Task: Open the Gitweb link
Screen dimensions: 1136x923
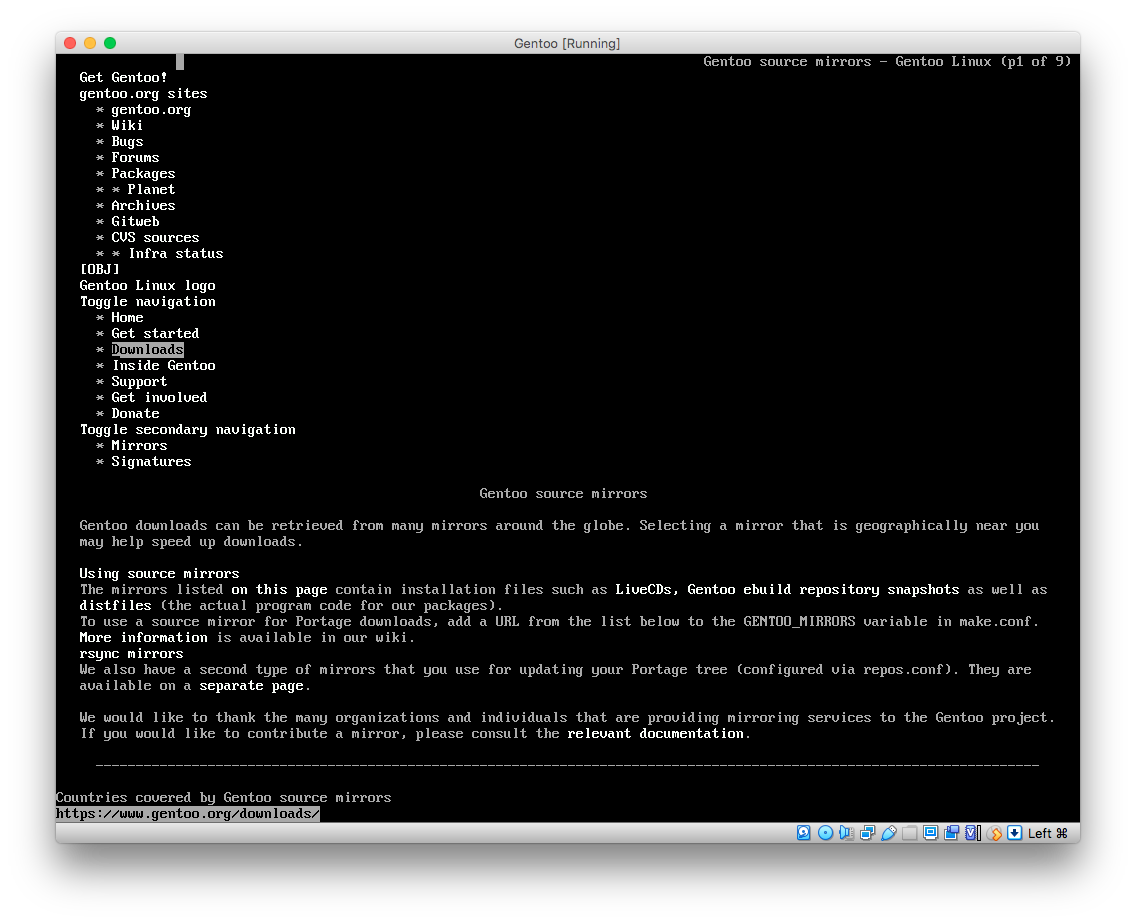Action: pos(135,221)
